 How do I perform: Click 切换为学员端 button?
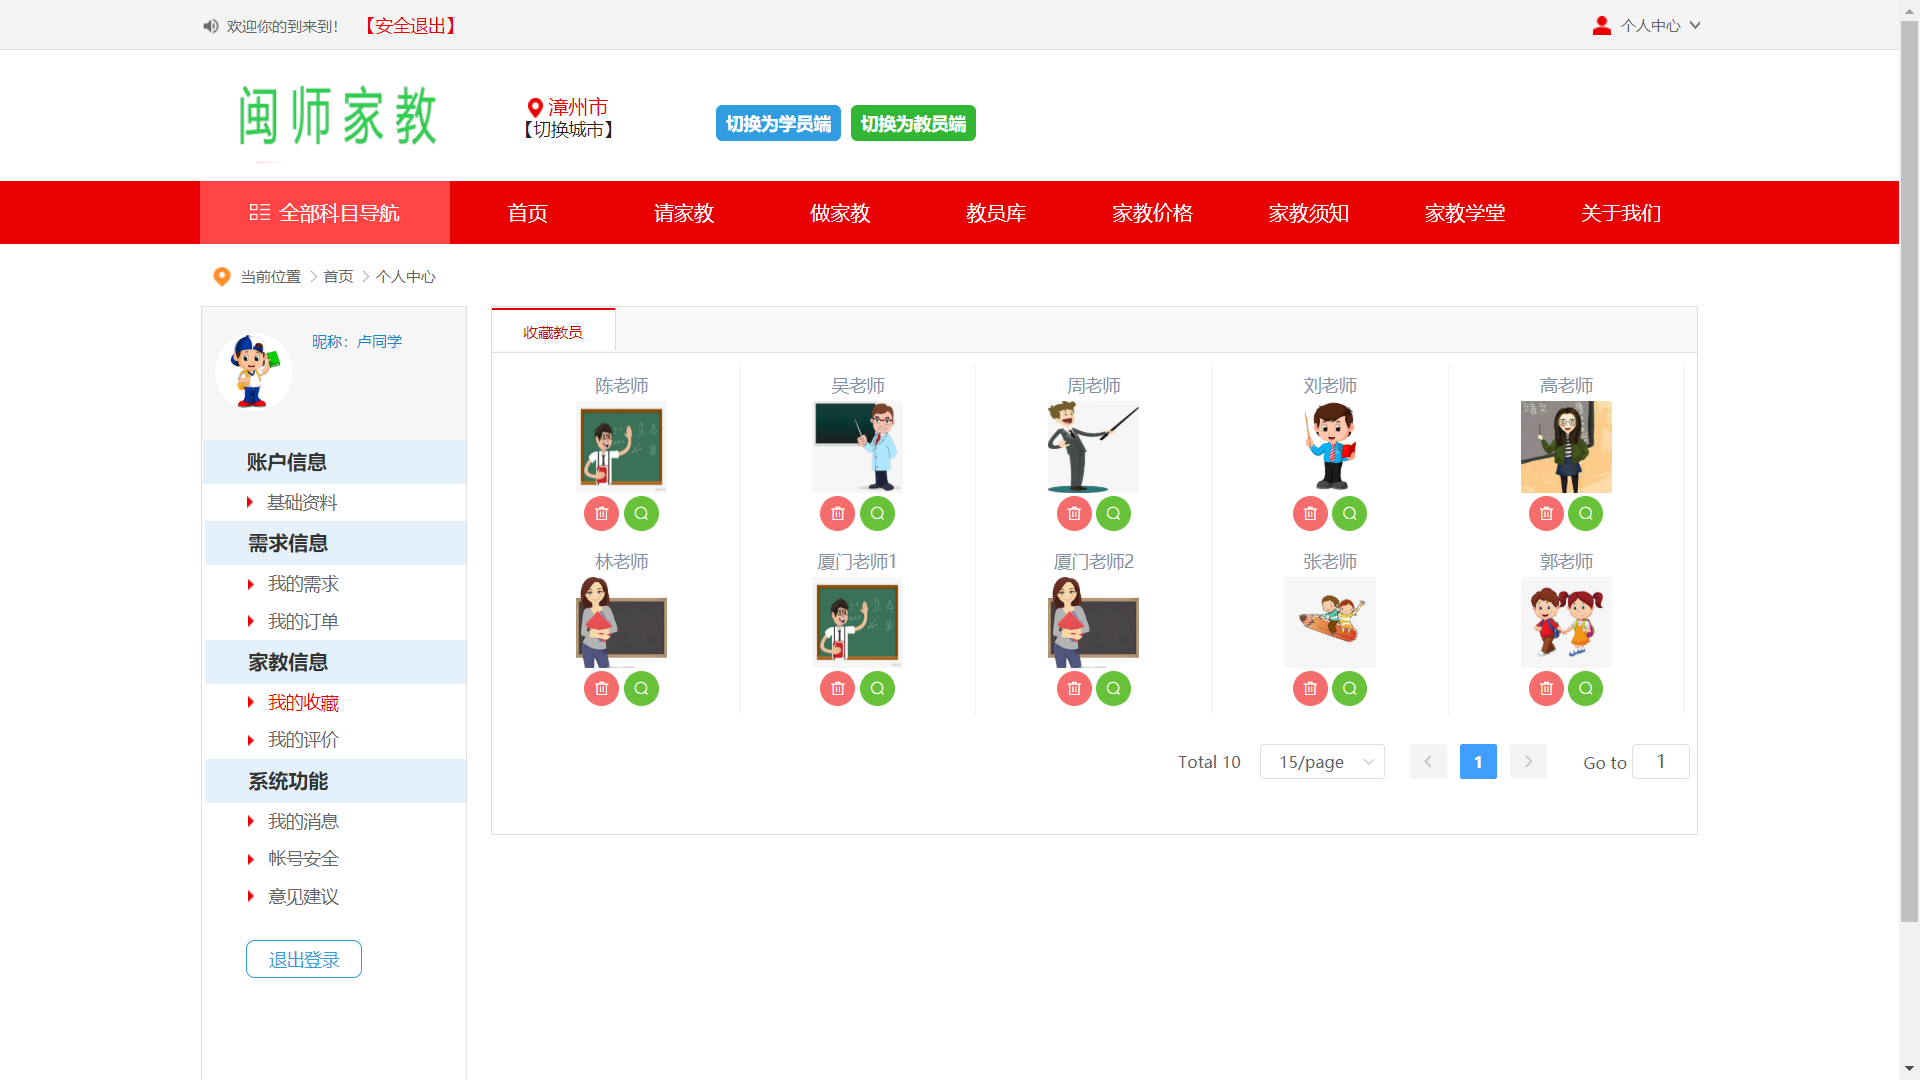pos(778,124)
